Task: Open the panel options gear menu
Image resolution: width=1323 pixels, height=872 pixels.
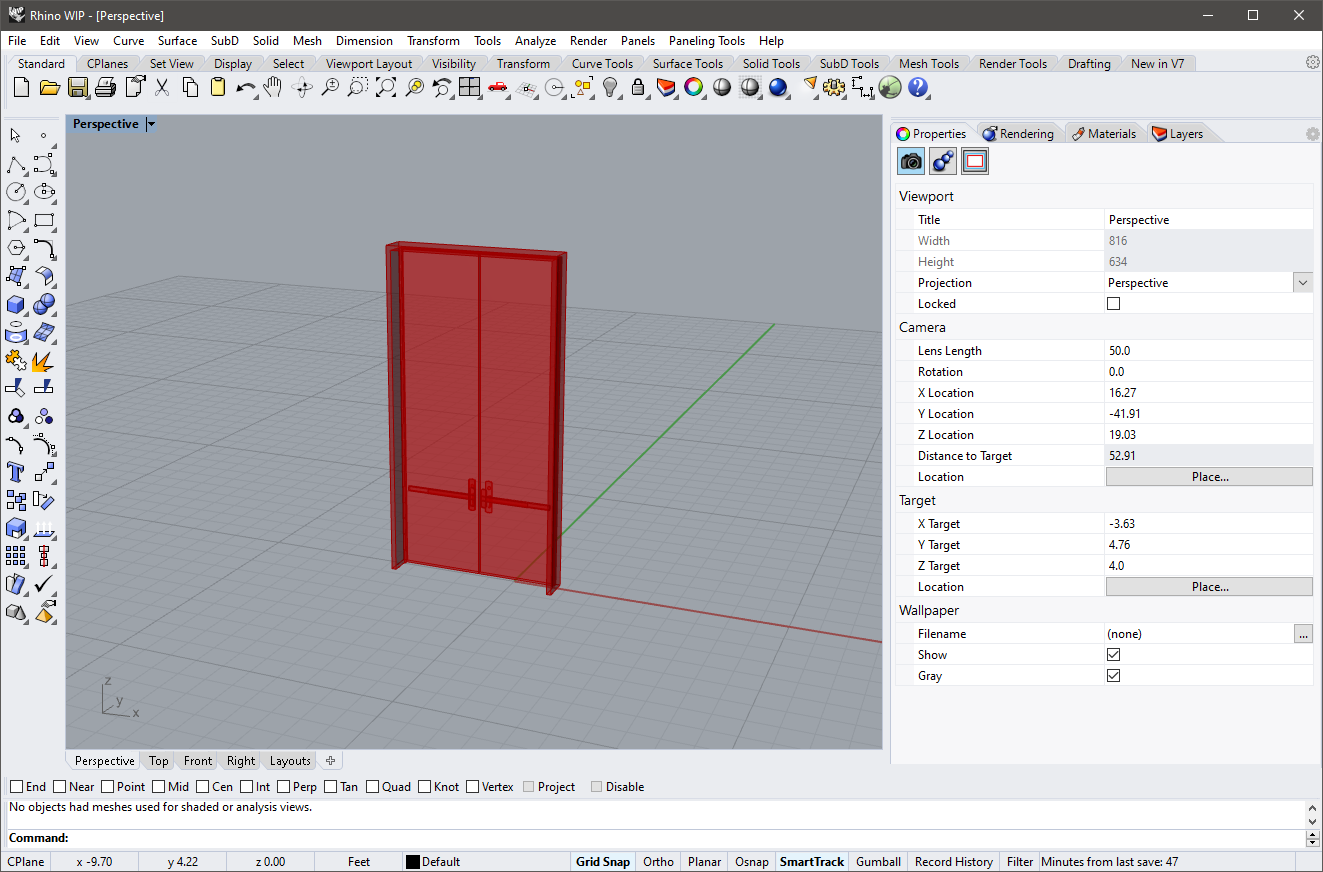Action: coord(1312,134)
